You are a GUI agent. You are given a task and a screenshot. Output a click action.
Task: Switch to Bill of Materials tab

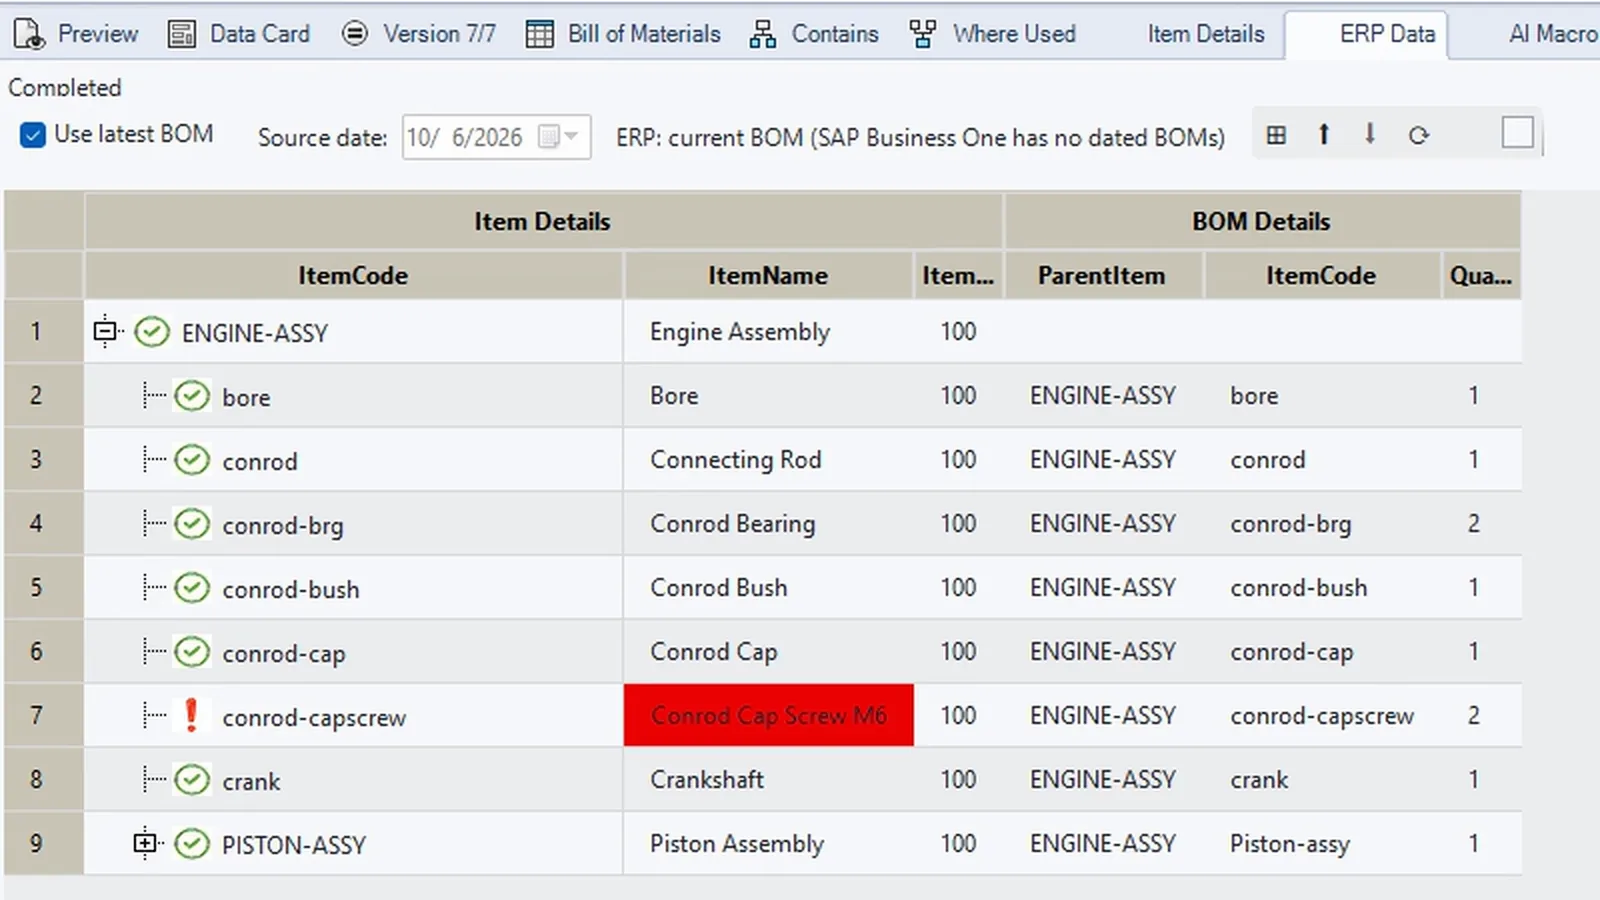623,34
